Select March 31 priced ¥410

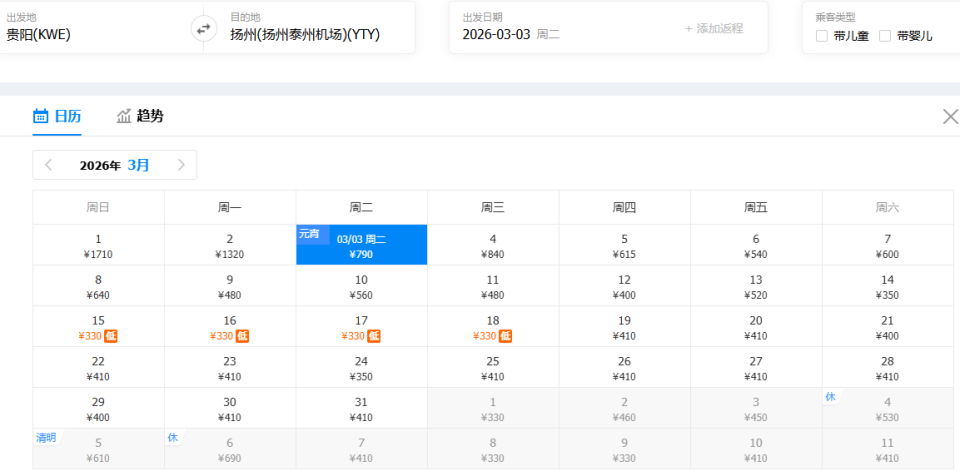click(x=362, y=408)
